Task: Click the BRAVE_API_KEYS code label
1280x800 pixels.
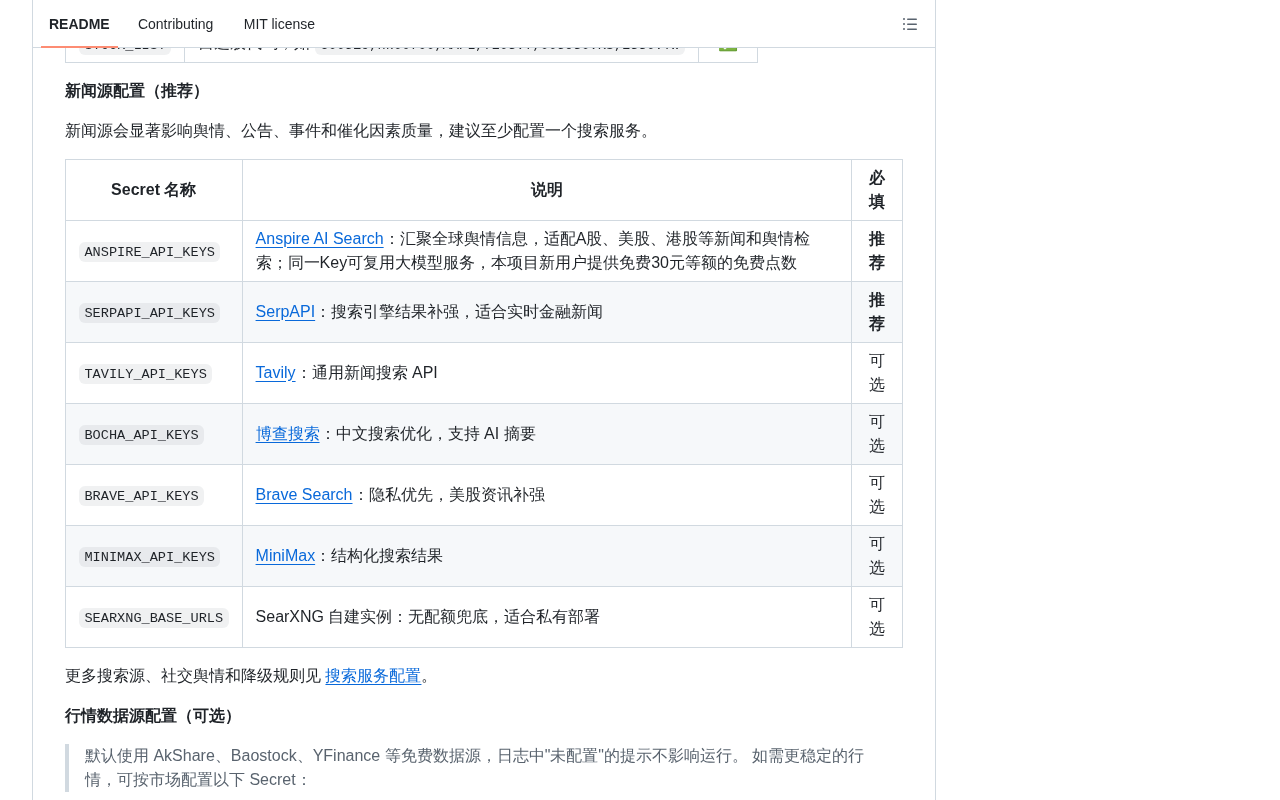Action: tap(142, 496)
